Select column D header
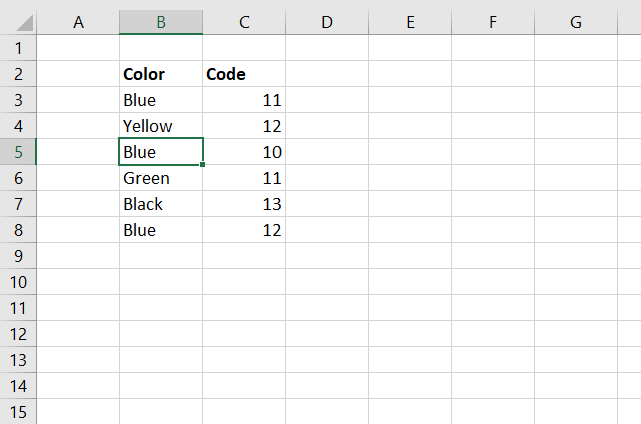 click(327, 22)
